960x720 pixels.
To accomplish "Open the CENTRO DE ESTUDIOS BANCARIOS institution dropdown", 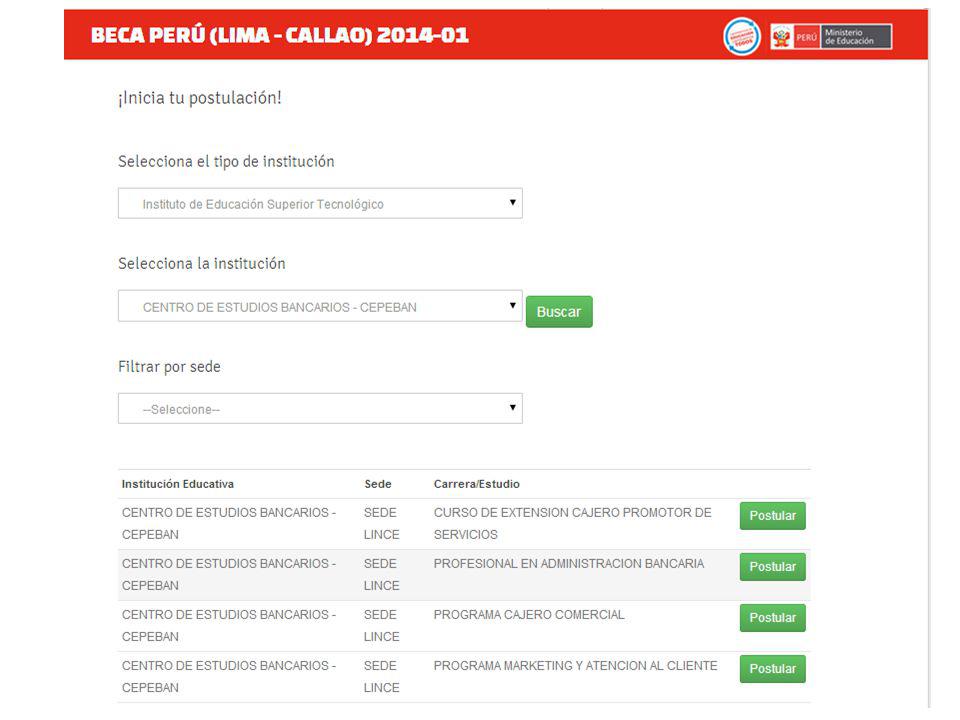I will [x=320, y=306].
